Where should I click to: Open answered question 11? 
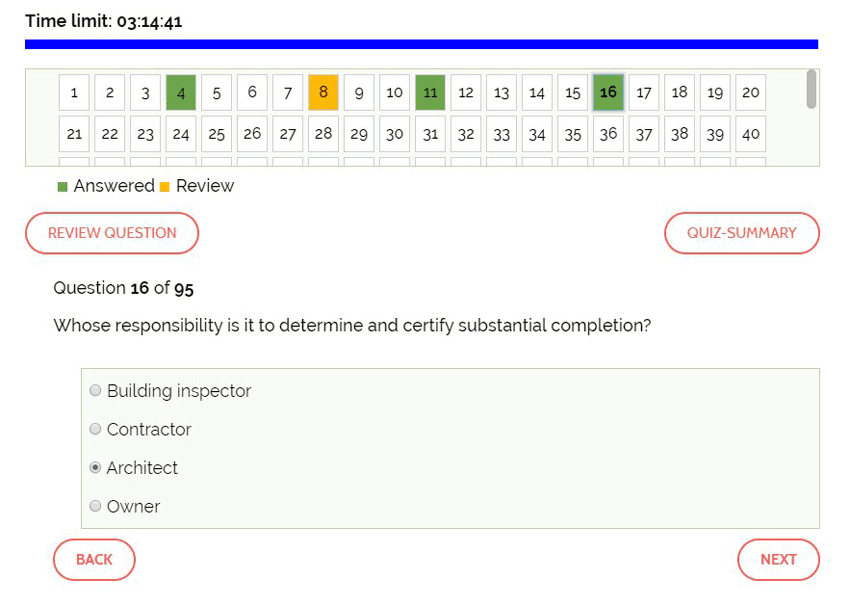pos(430,93)
